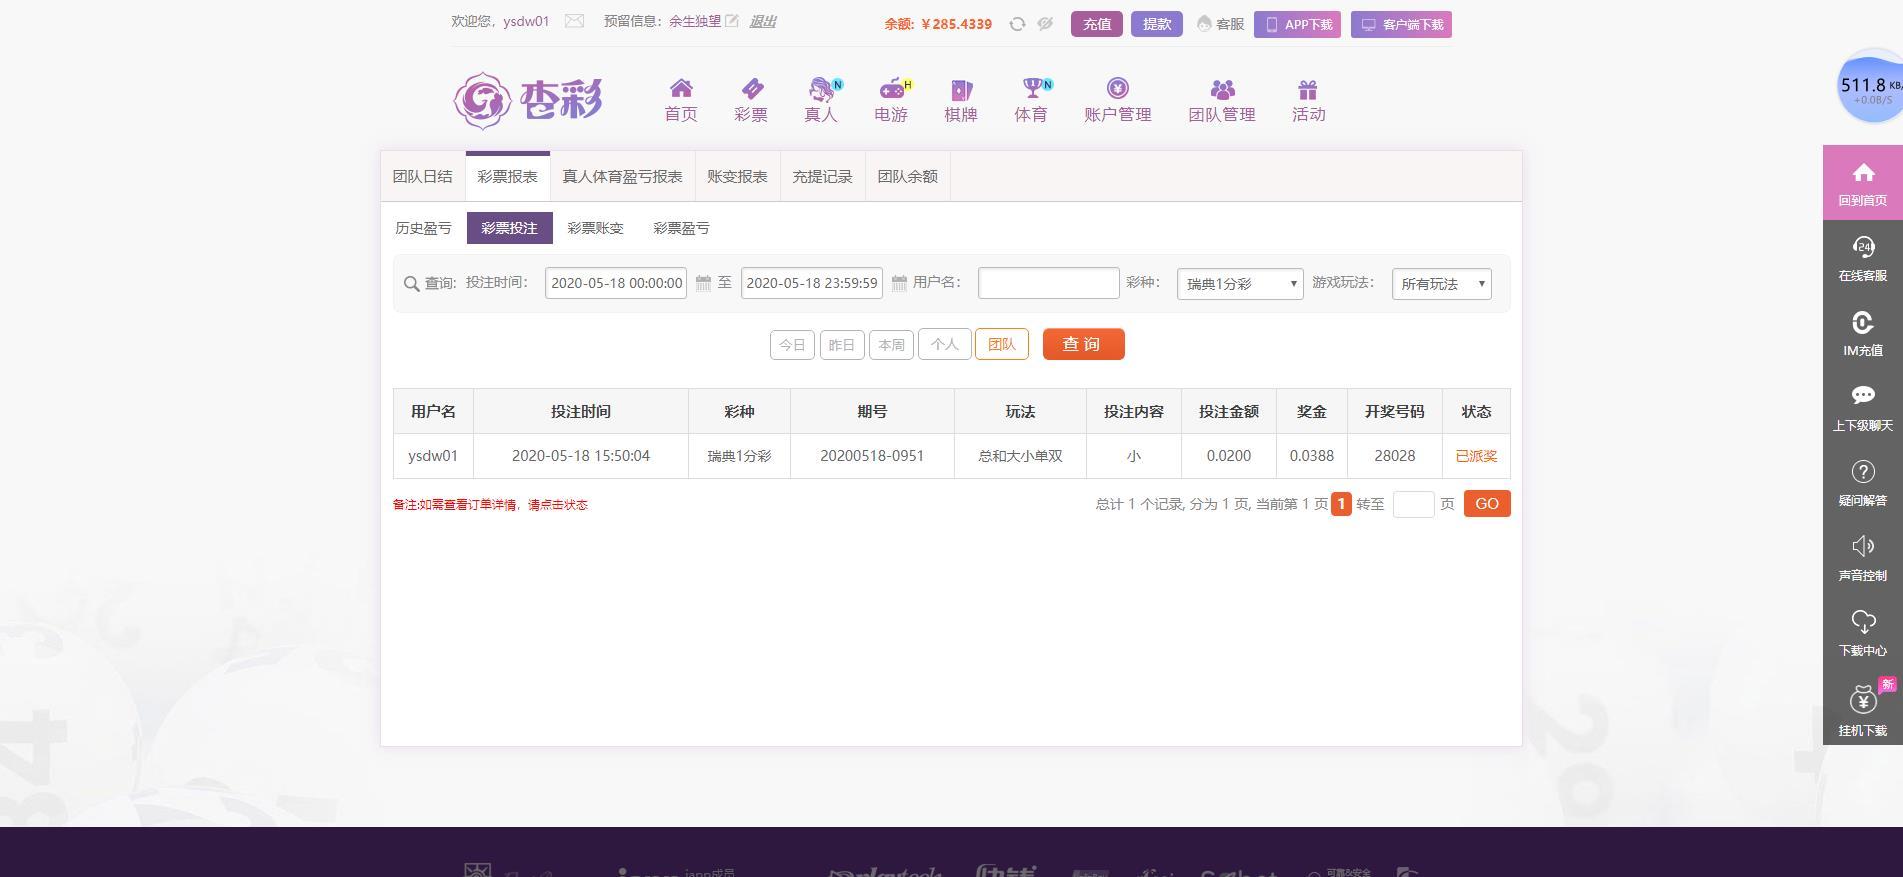The width and height of the screenshot is (1903, 877).
Task: Select the 彩票投注 sub-tab
Action: (x=509, y=228)
